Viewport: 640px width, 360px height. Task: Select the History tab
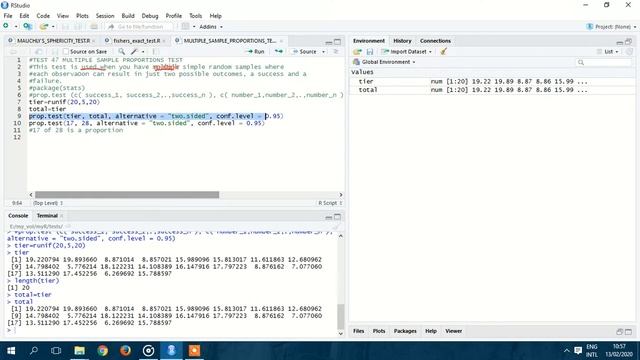tap(402, 41)
